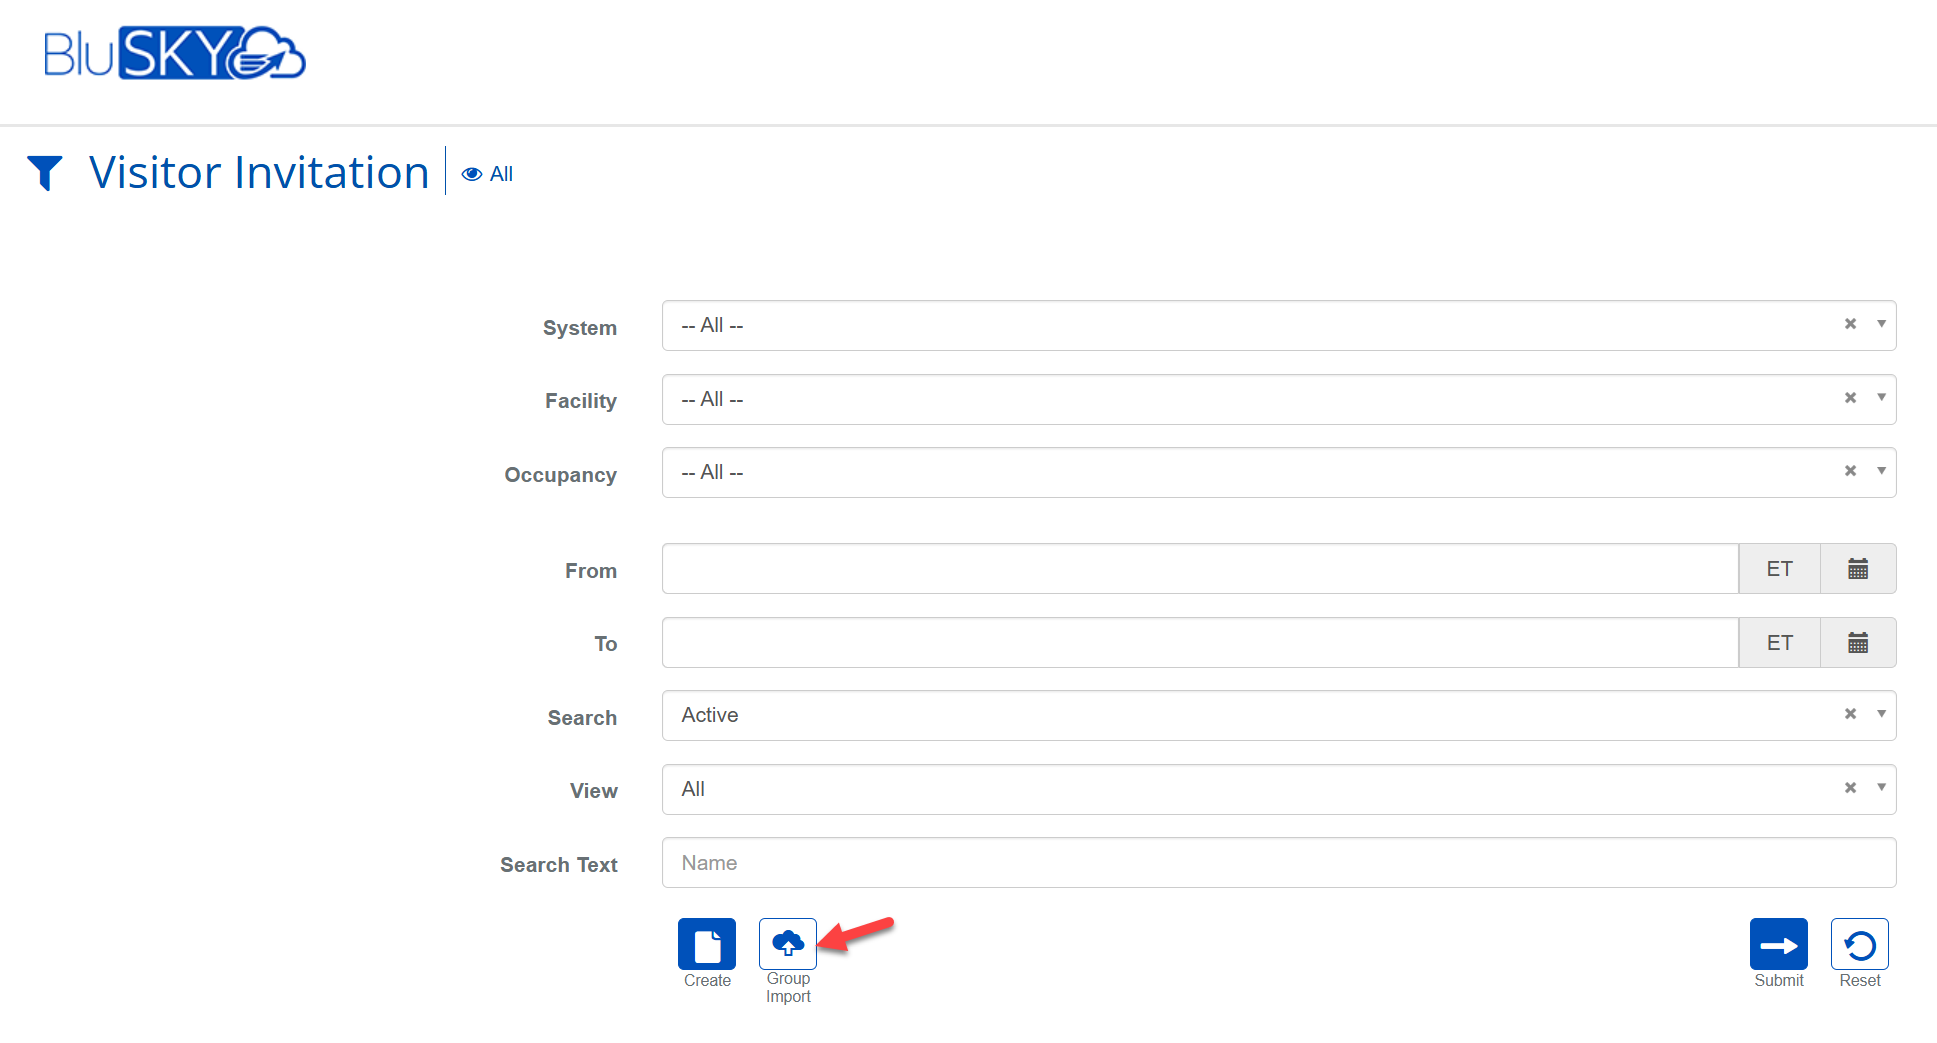
Task: Expand the Facility dropdown
Action: pos(1881,398)
